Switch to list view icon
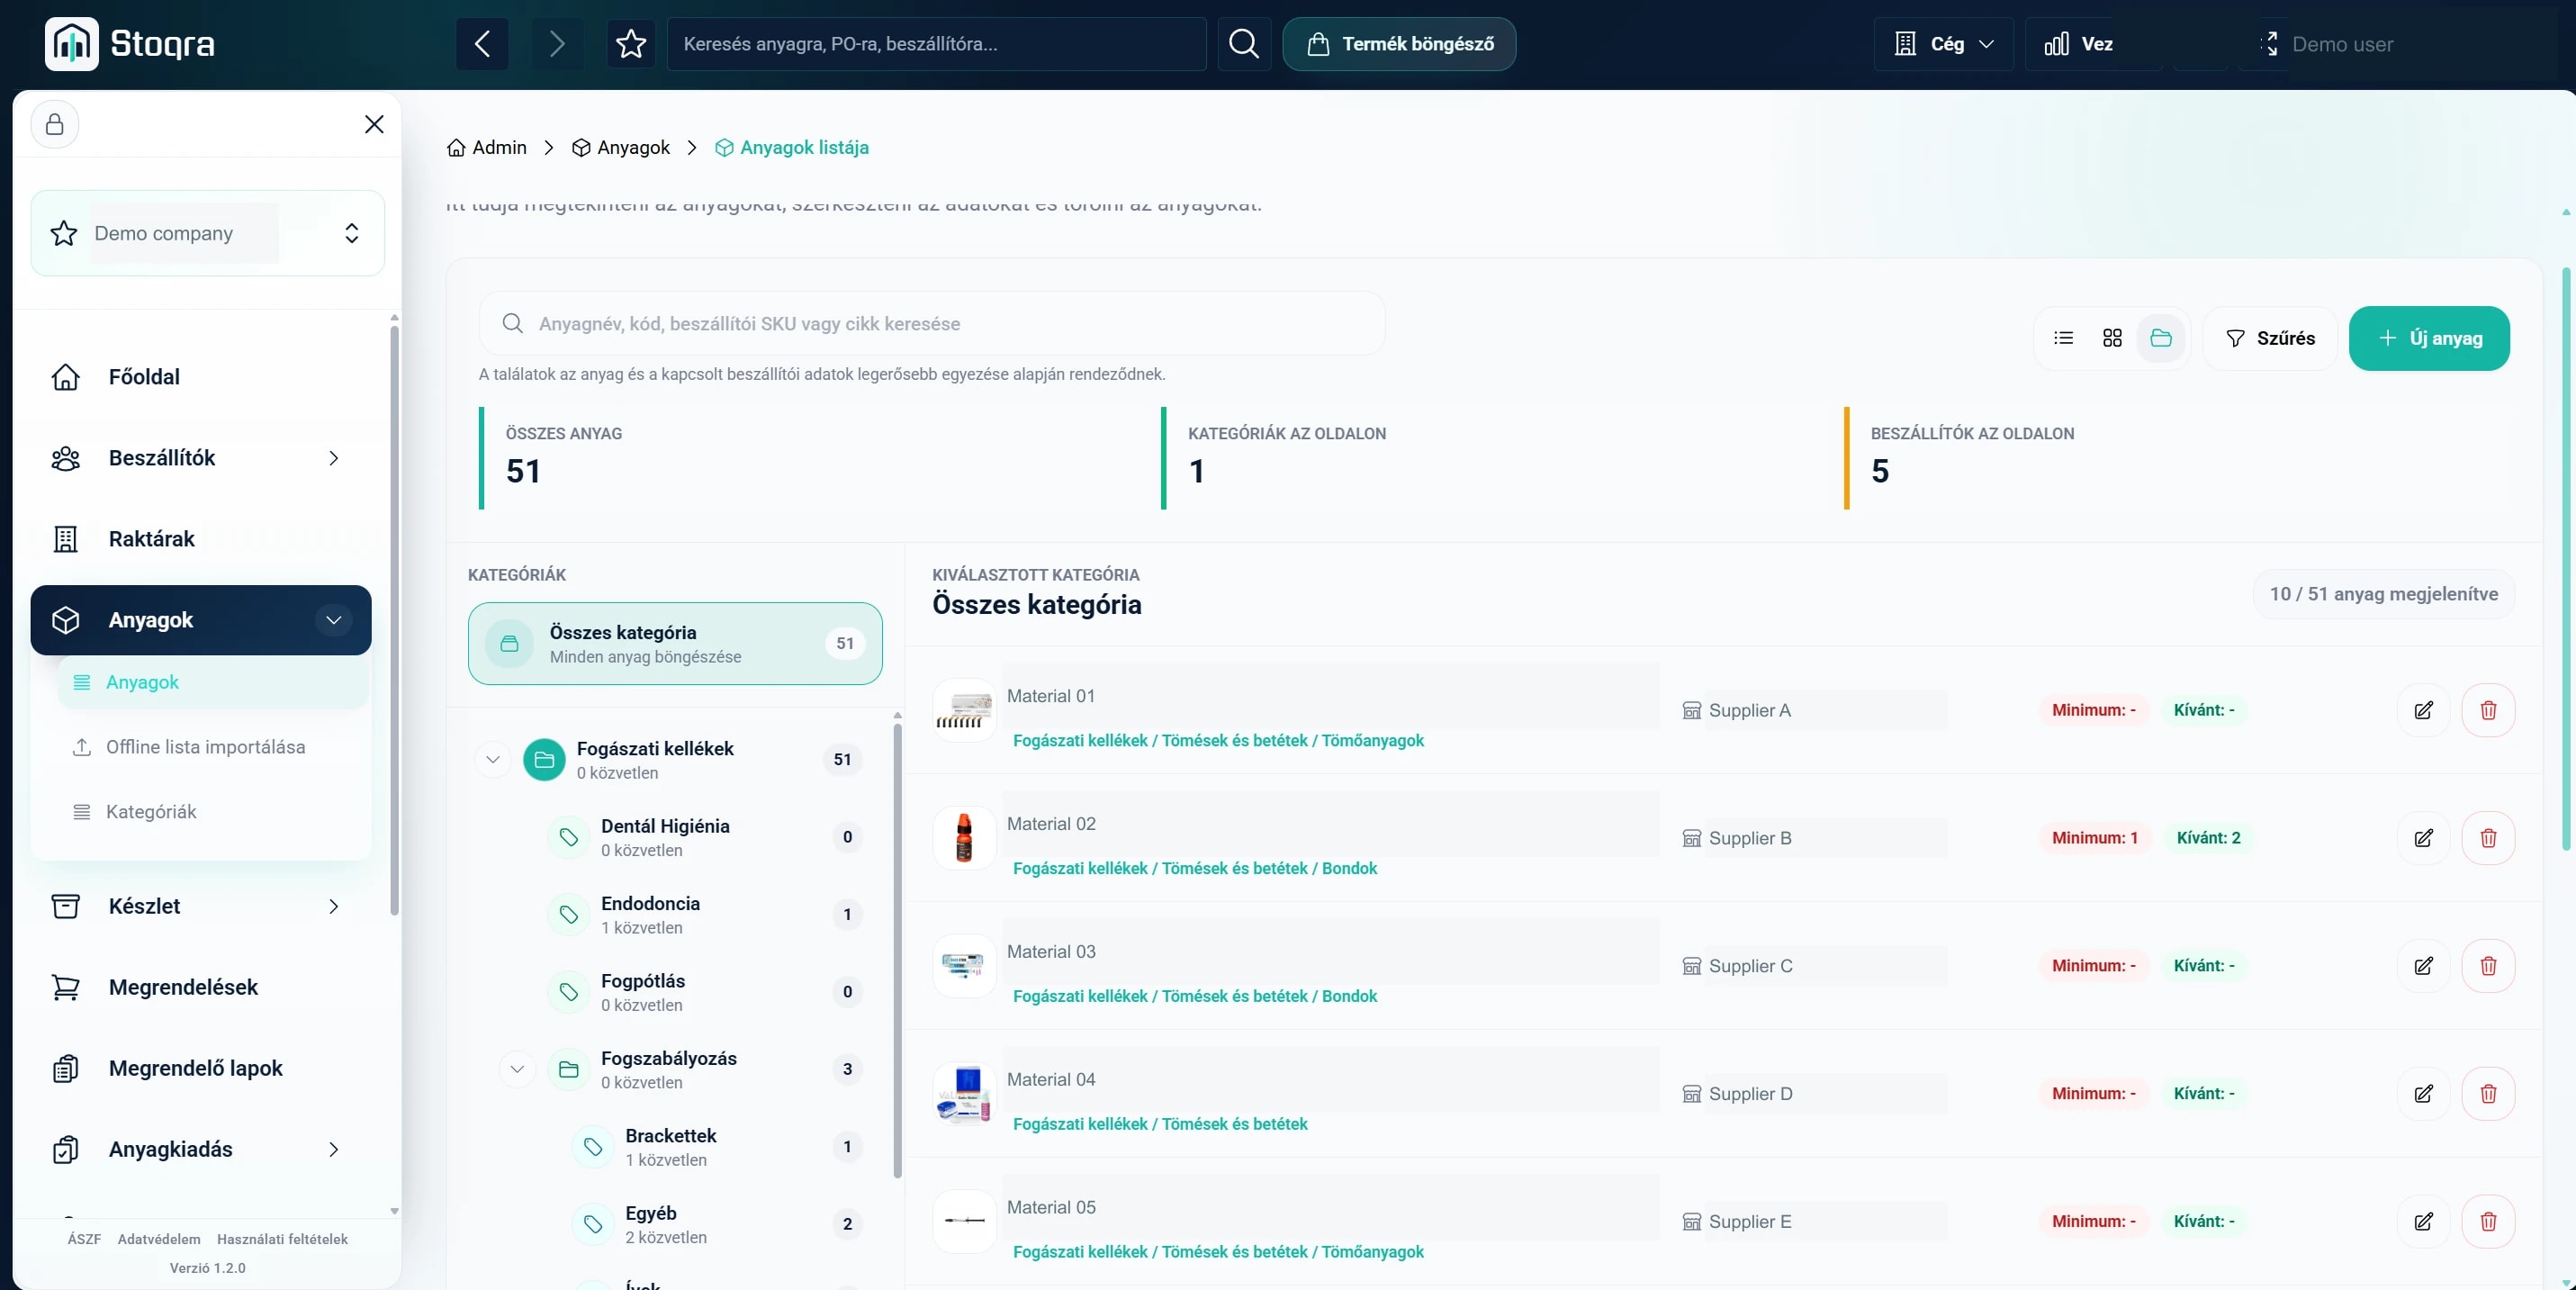 coord(2063,338)
